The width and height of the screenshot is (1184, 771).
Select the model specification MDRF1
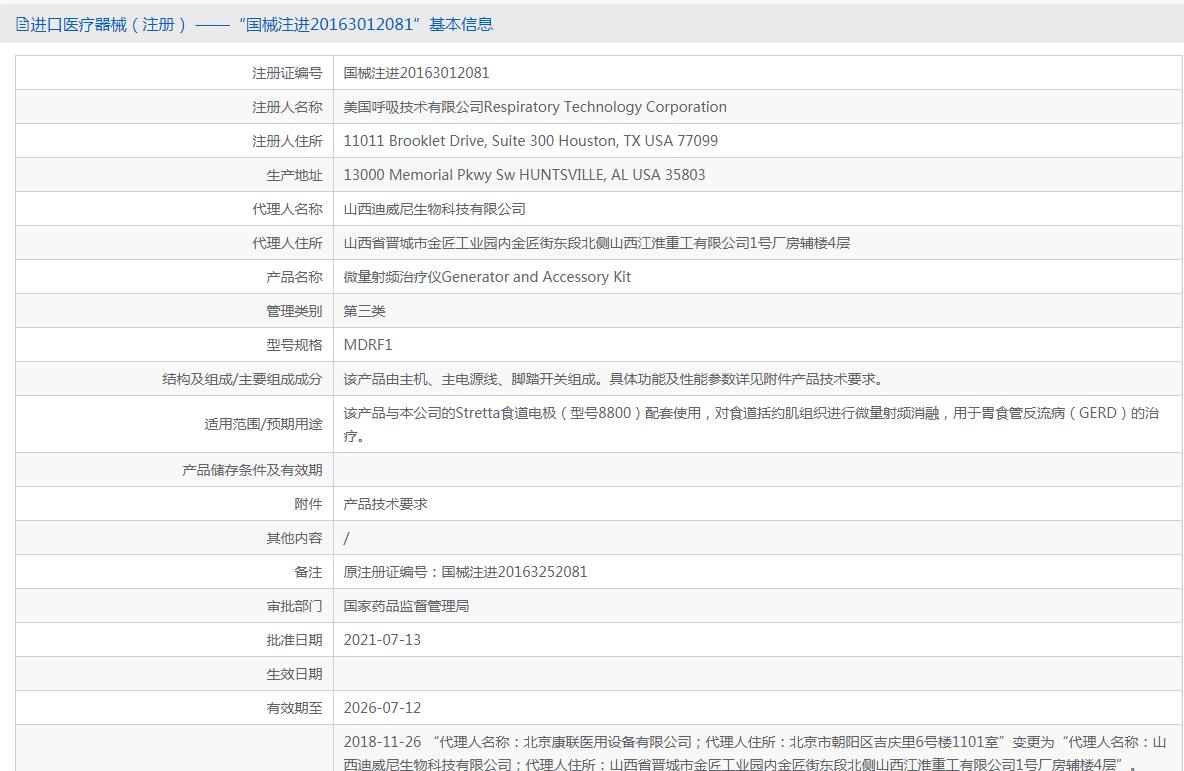tap(368, 345)
